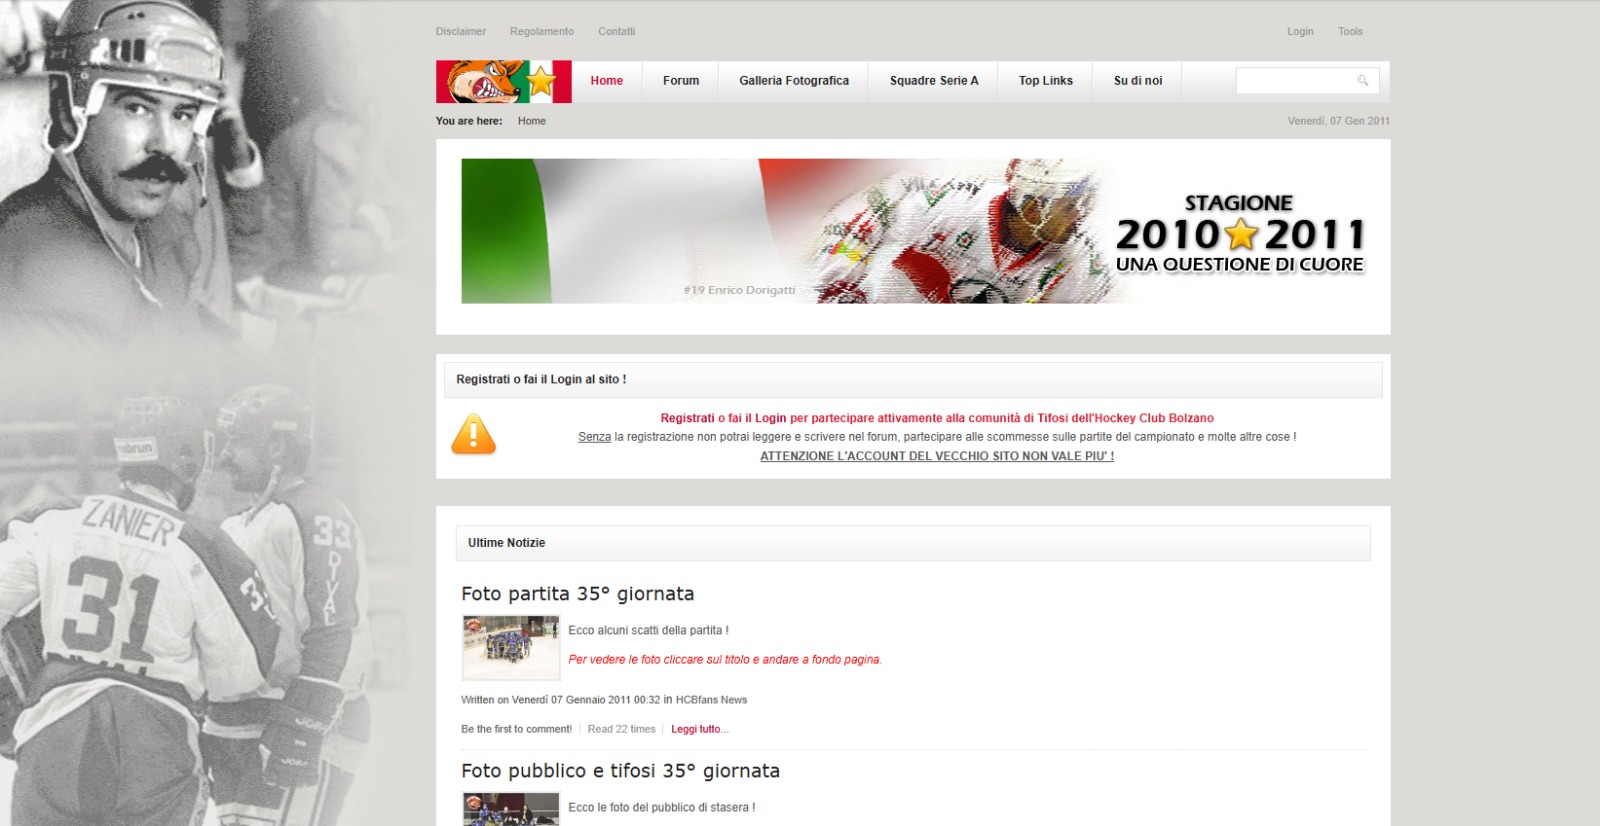This screenshot has height=826, width=1600.
Task: Click the red 'fai il Login' link
Action: pos(759,418)
